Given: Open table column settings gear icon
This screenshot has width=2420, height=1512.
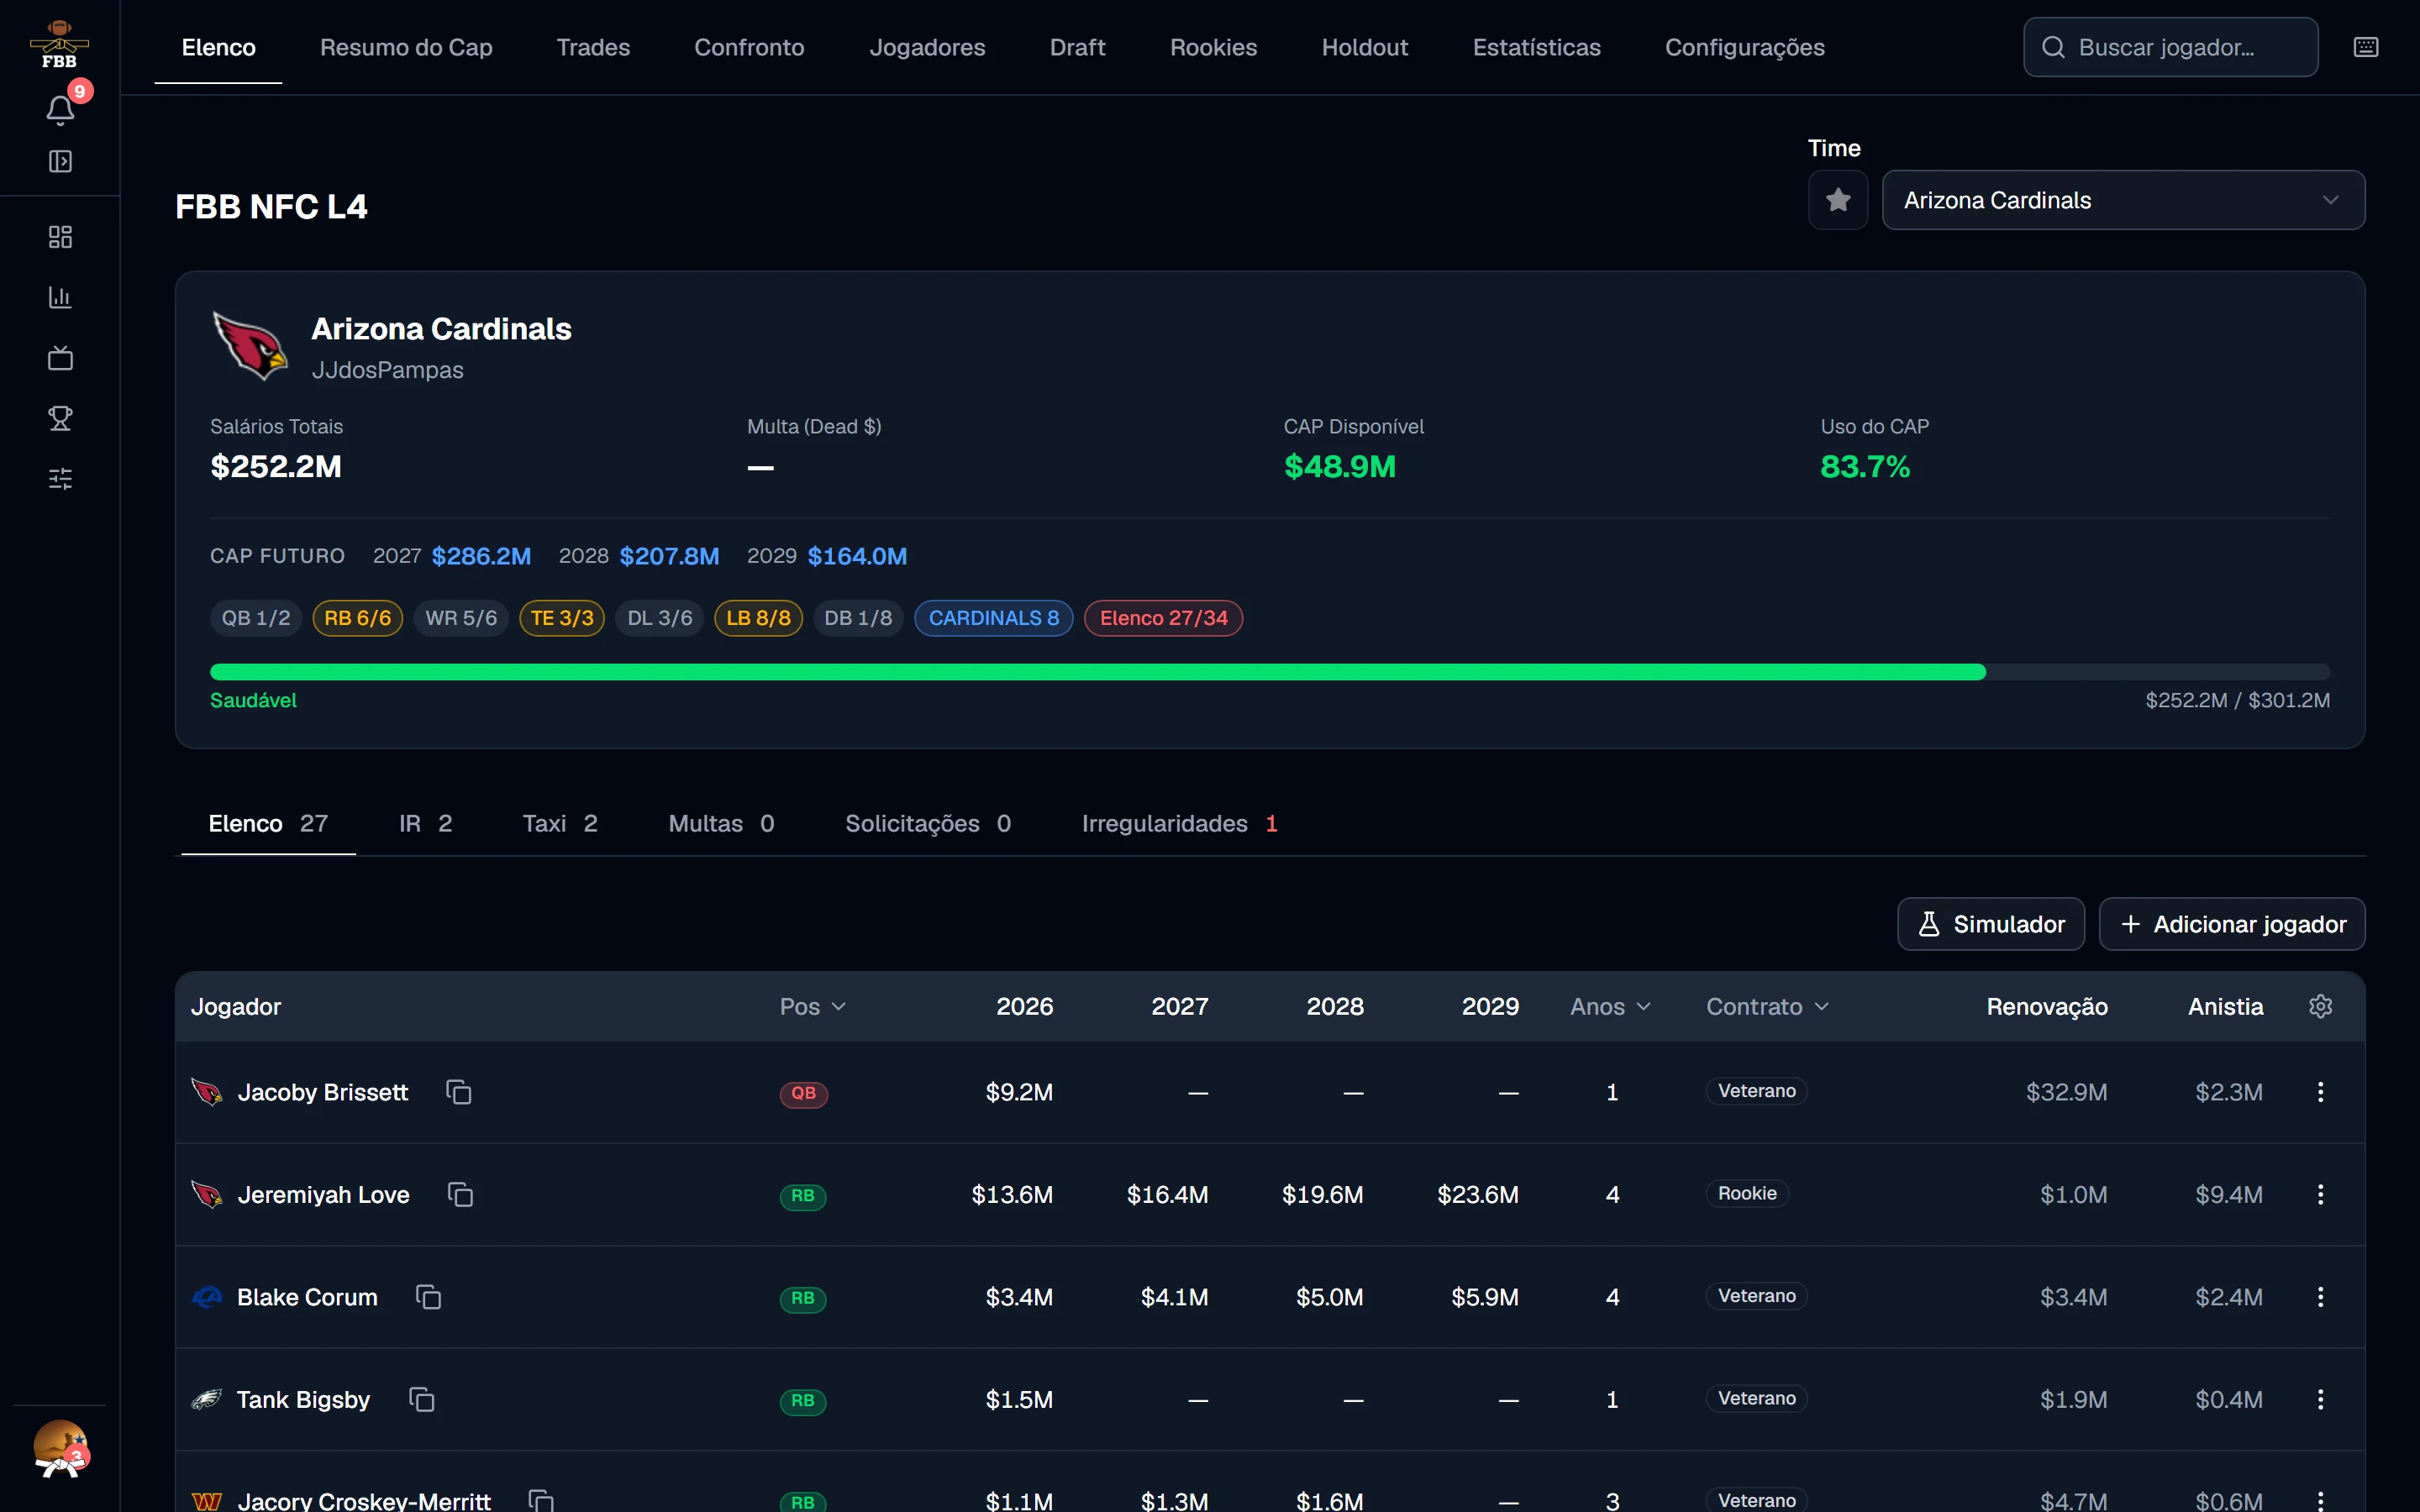Looking at the screenshot, I should [x=2320, y=1006].
